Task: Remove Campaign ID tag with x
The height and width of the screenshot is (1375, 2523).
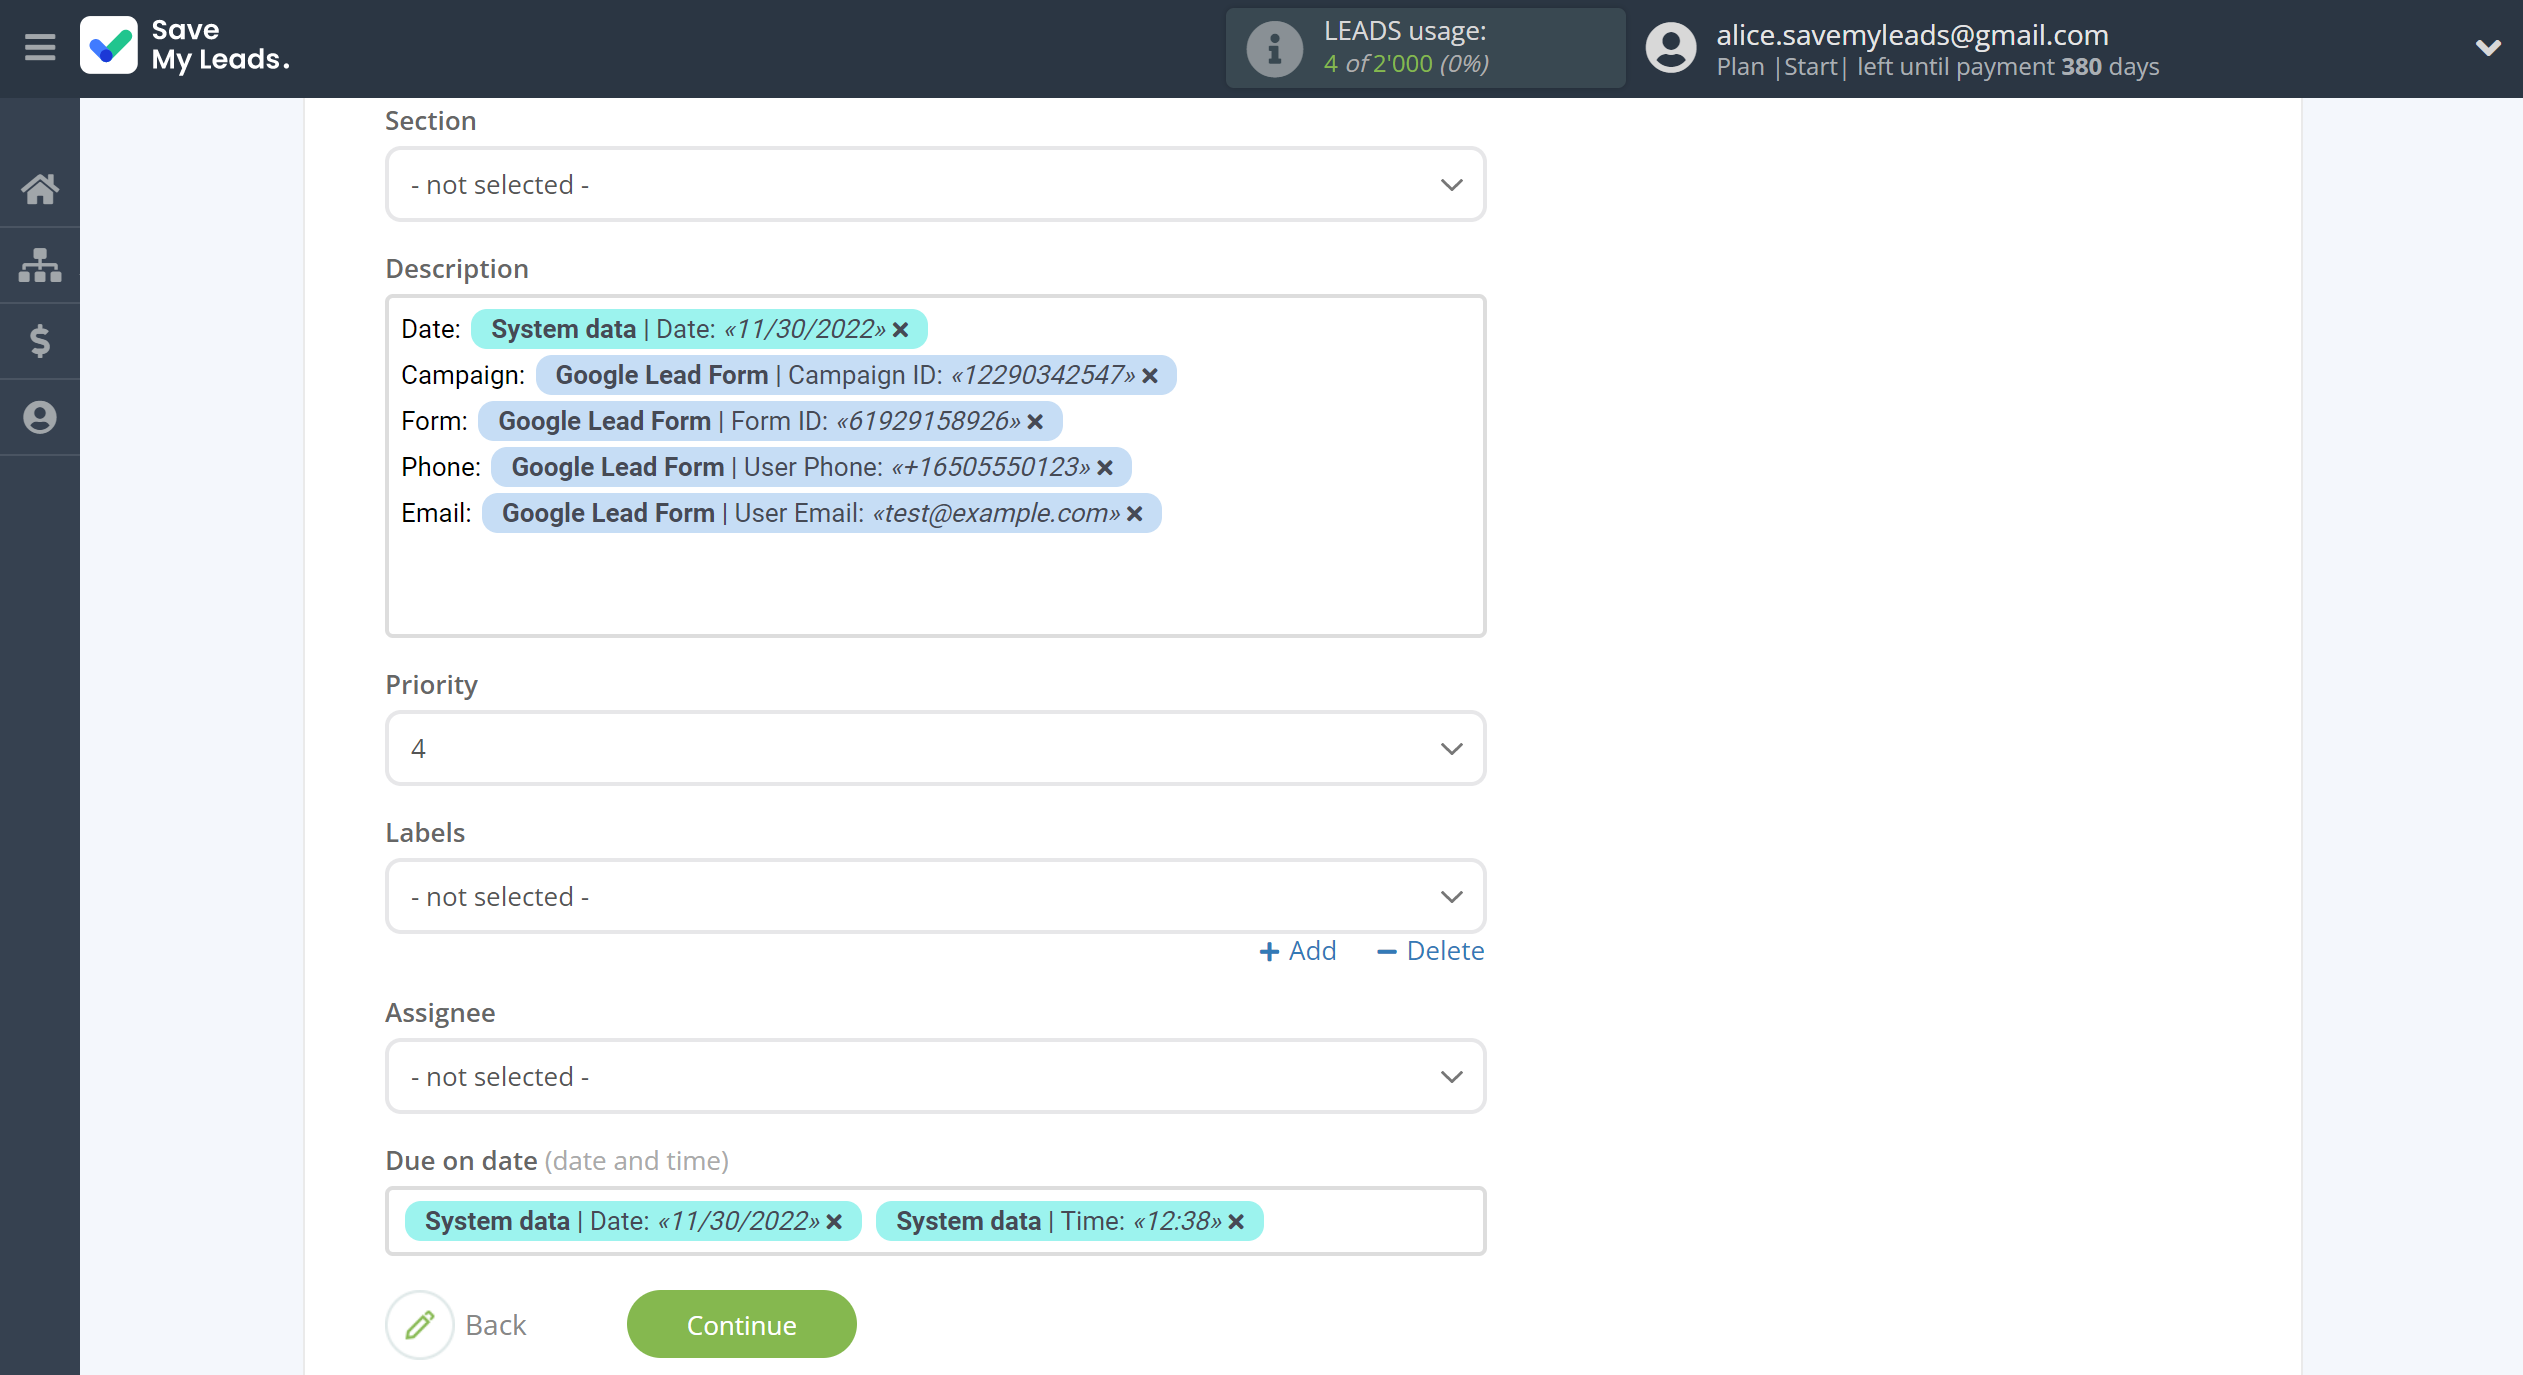Action: (1151, 374)
